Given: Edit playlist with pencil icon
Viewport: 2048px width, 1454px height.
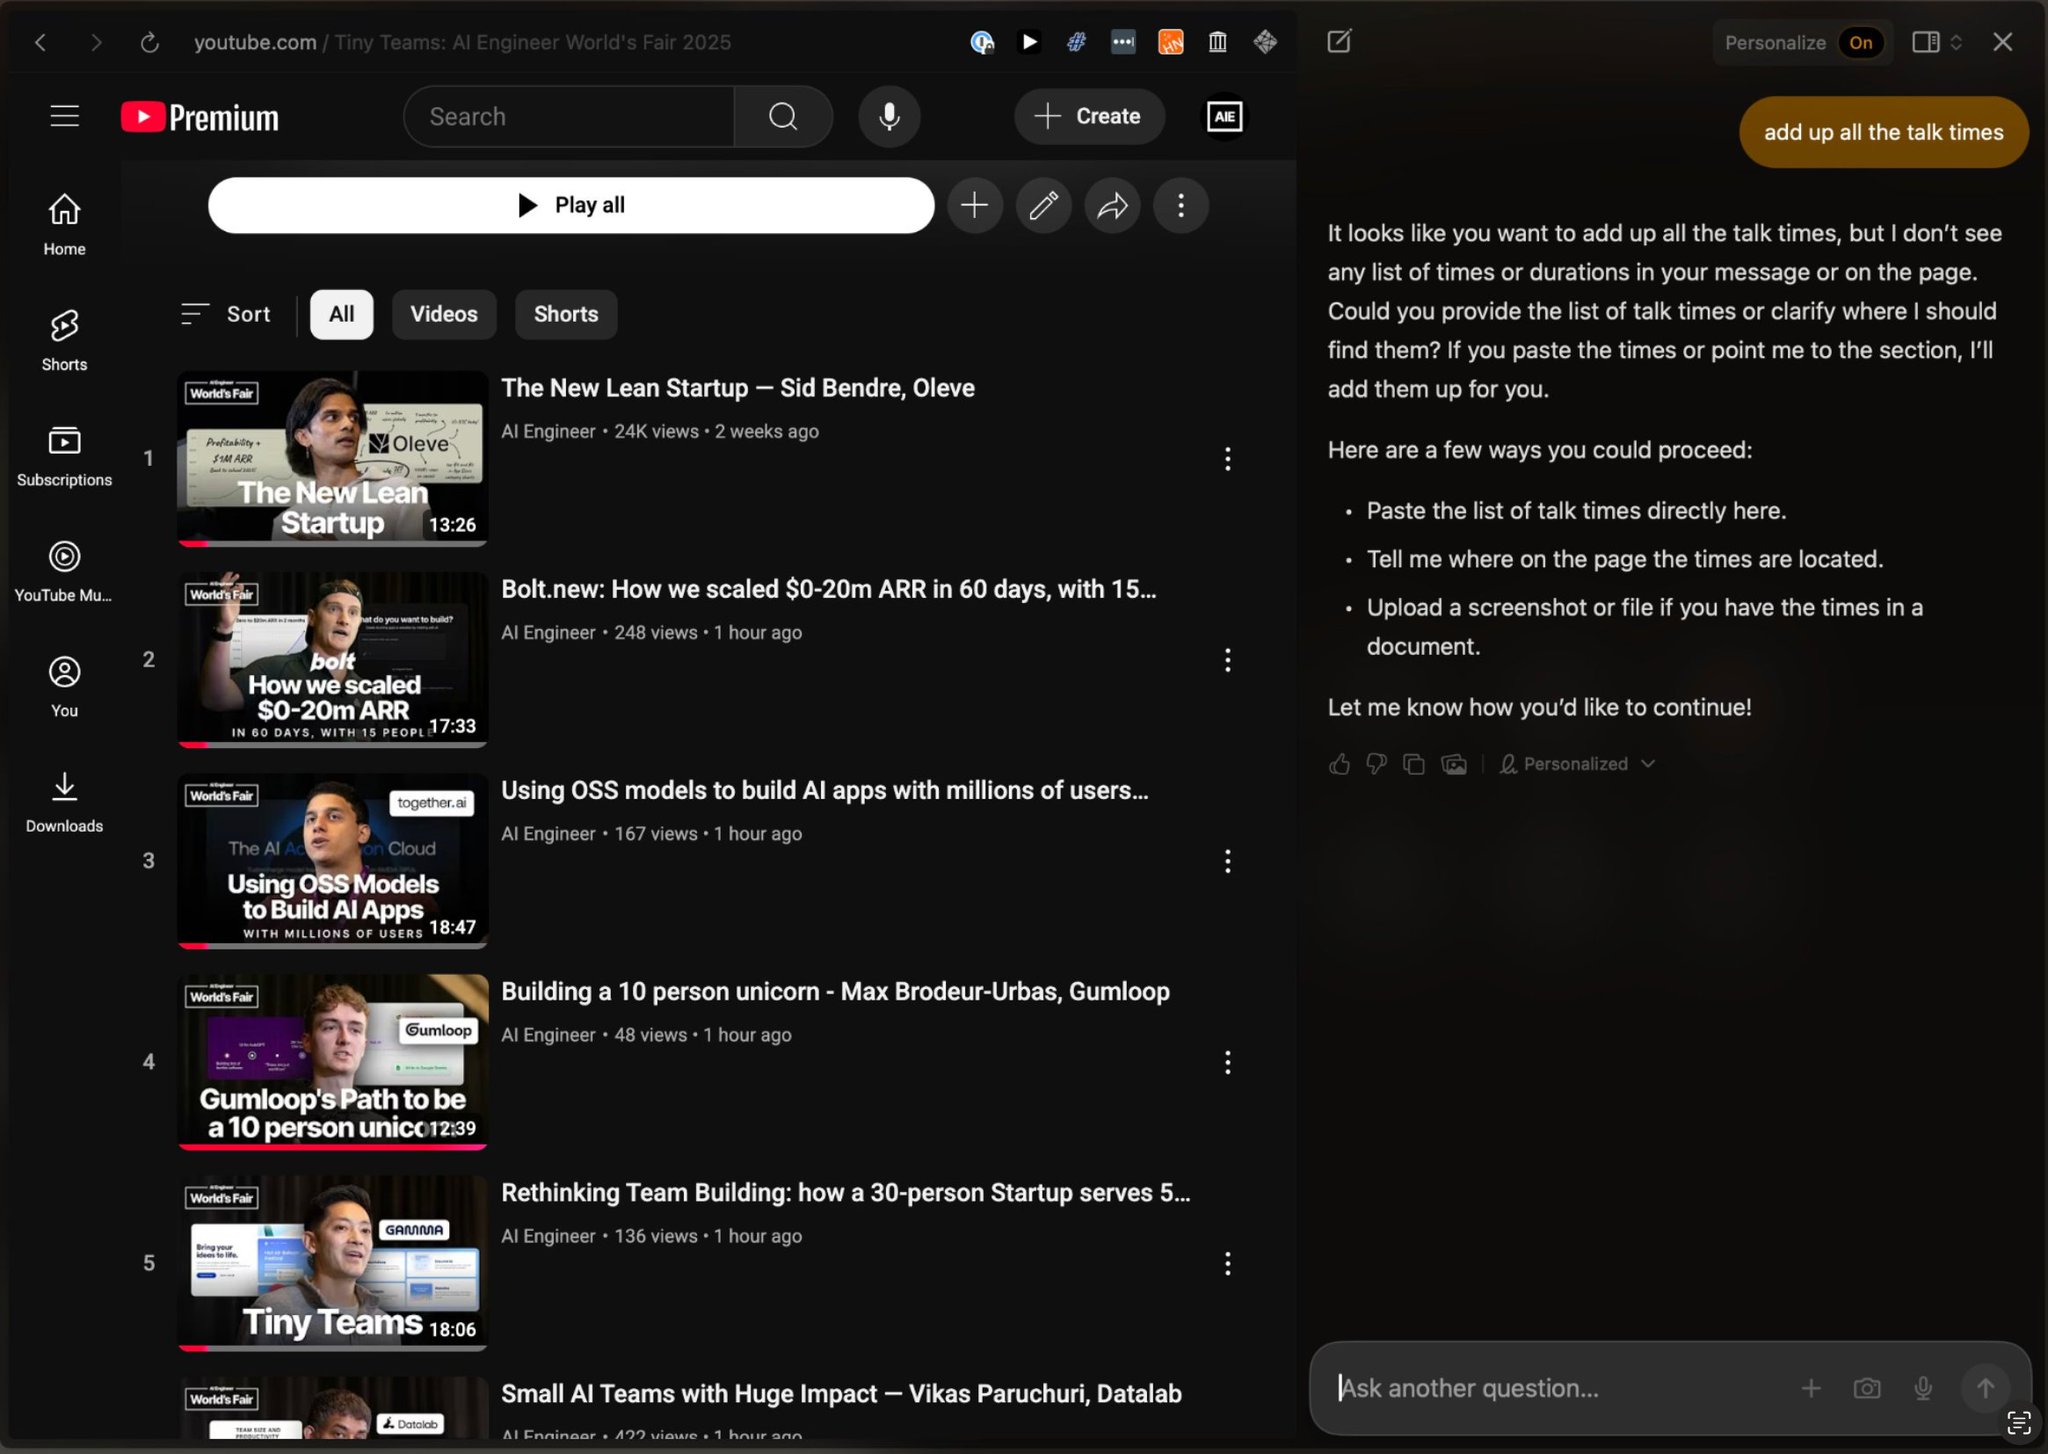Looking at the screenshot, I should point(1044,205).
